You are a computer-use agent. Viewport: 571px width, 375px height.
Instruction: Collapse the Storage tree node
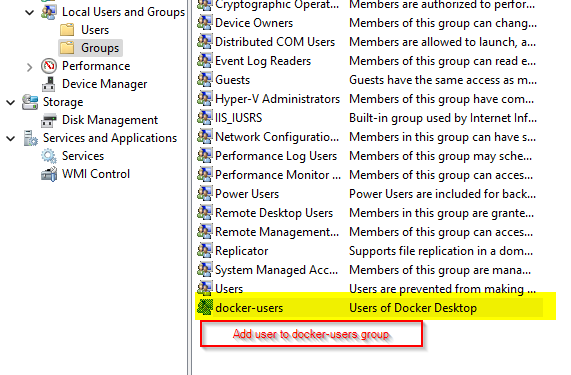(11, 103)
